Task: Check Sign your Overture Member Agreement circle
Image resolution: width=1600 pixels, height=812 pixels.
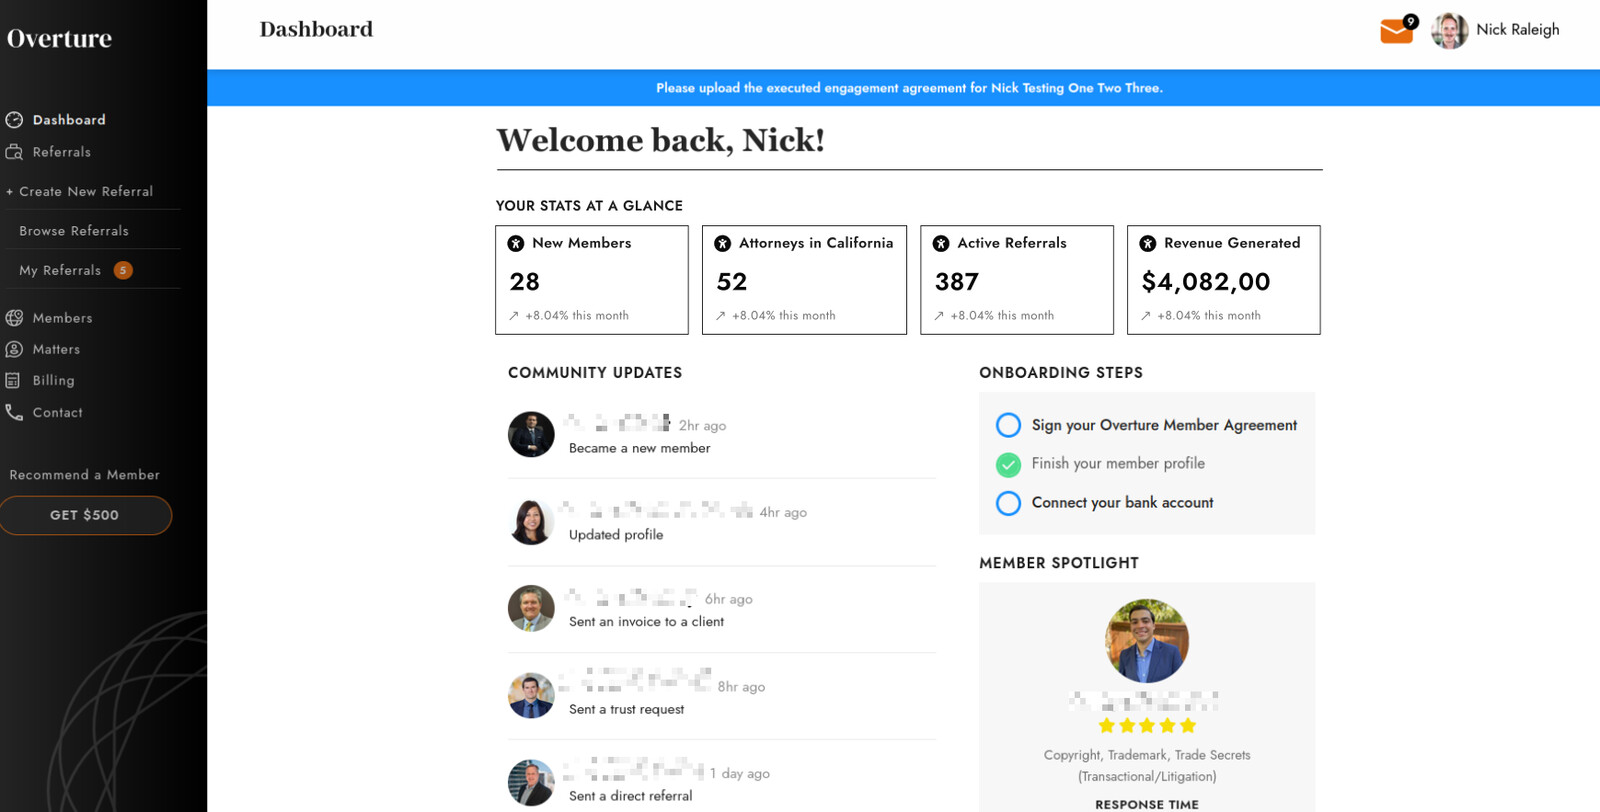Action: [x=1008, y=425]
